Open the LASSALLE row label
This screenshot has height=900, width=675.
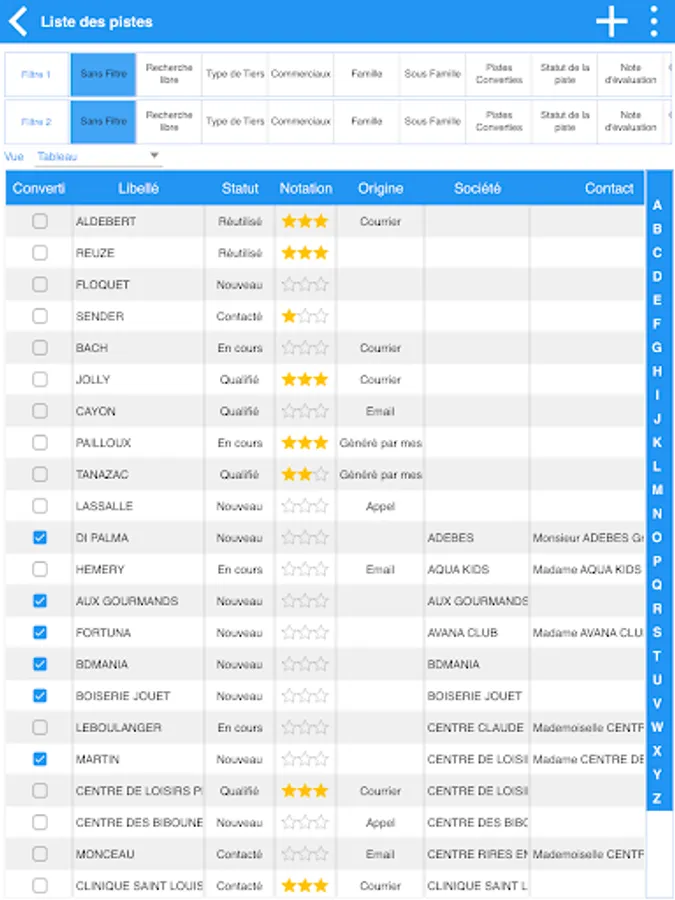click(104, 506)
